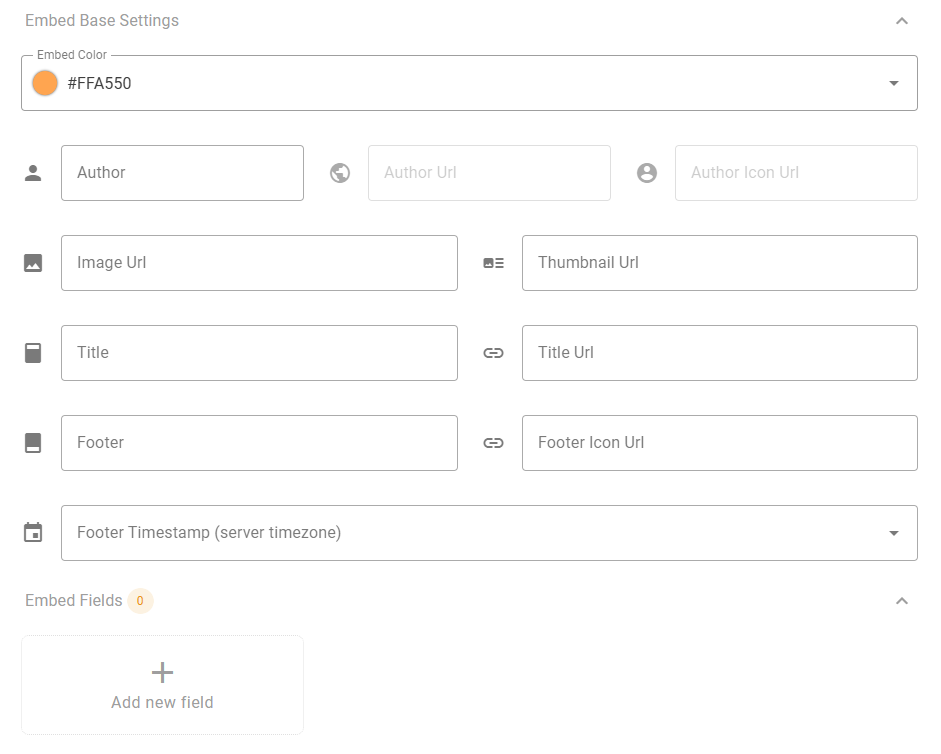Click the link icon beside Title Url
The width and height of the screenshot is (941, 754).
(x=493, y=353)
